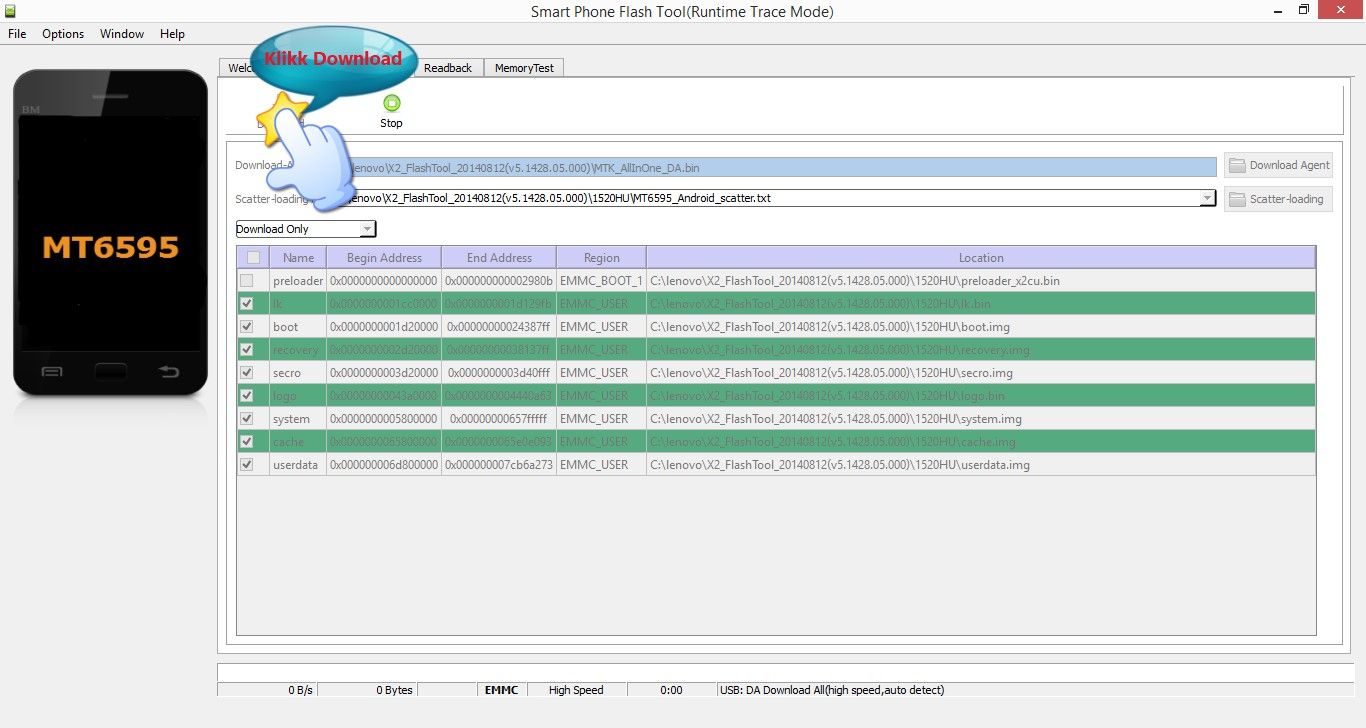Image resolution: width=1366 pixels, height=728 pixels.
Task: Click the End Address column header
Action: point(499,257)
